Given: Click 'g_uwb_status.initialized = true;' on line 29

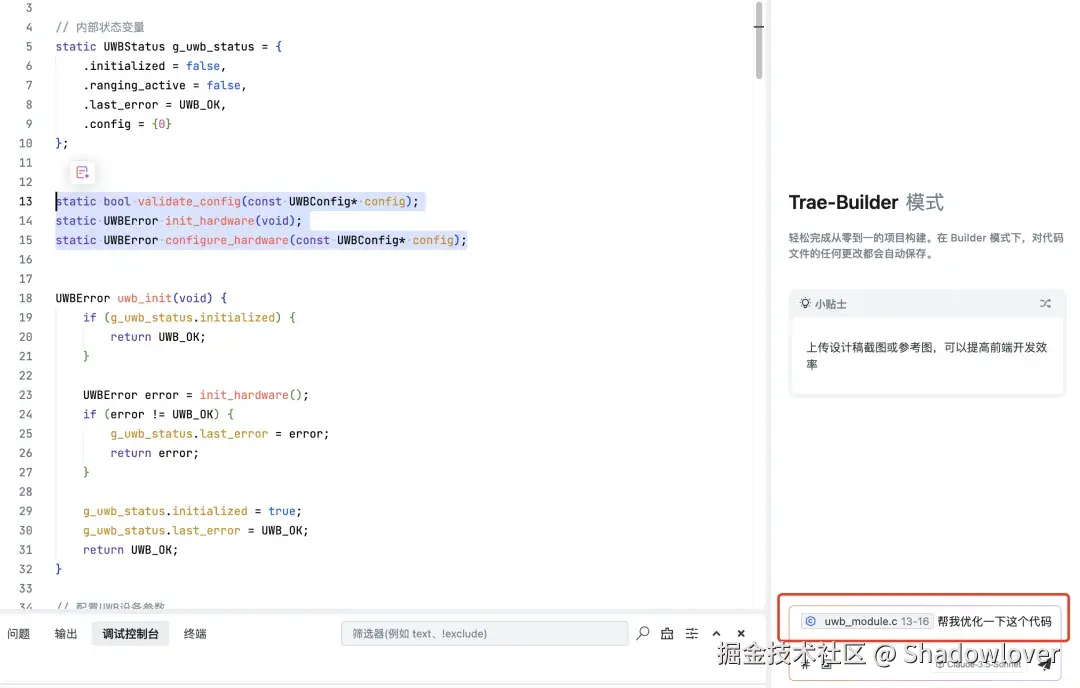Looking at the screenshot, I should (x=192, y=511).
